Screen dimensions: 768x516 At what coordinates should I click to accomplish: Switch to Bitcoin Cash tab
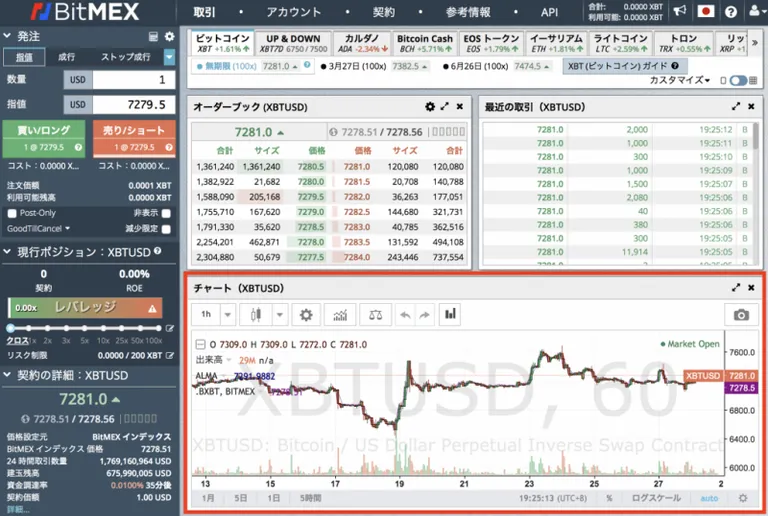(424, 43)
